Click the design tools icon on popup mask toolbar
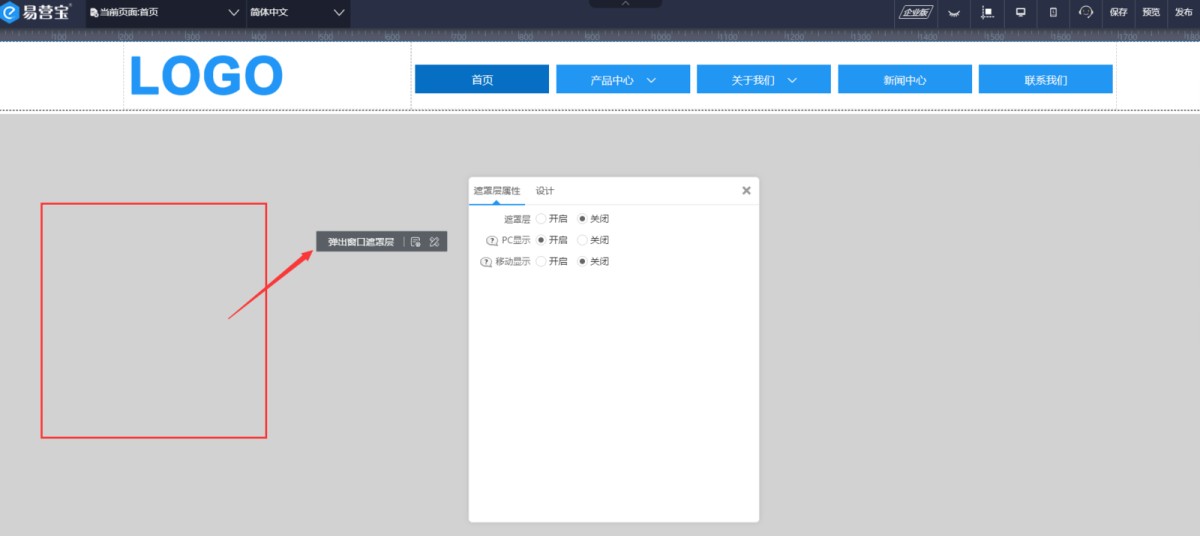The image size is (1200, 536). tap(434, 242)
